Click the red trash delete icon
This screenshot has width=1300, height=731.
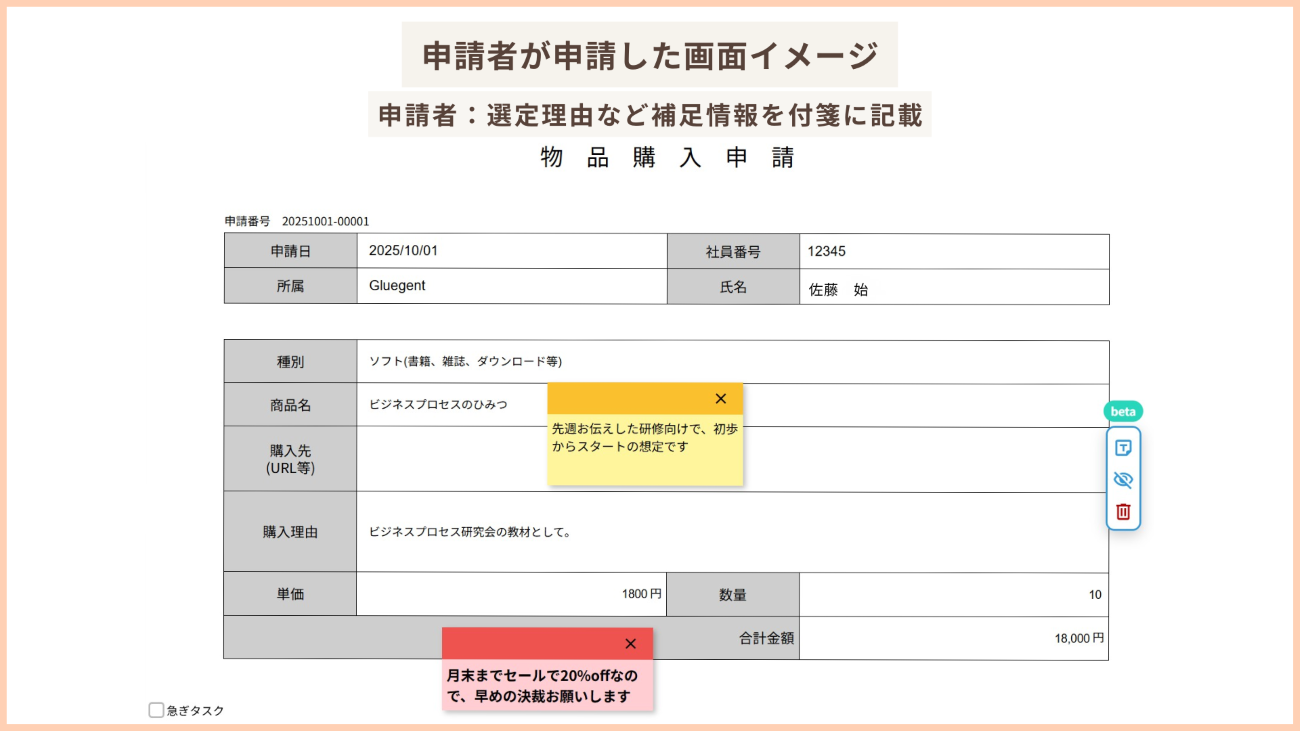point(1123,512)
